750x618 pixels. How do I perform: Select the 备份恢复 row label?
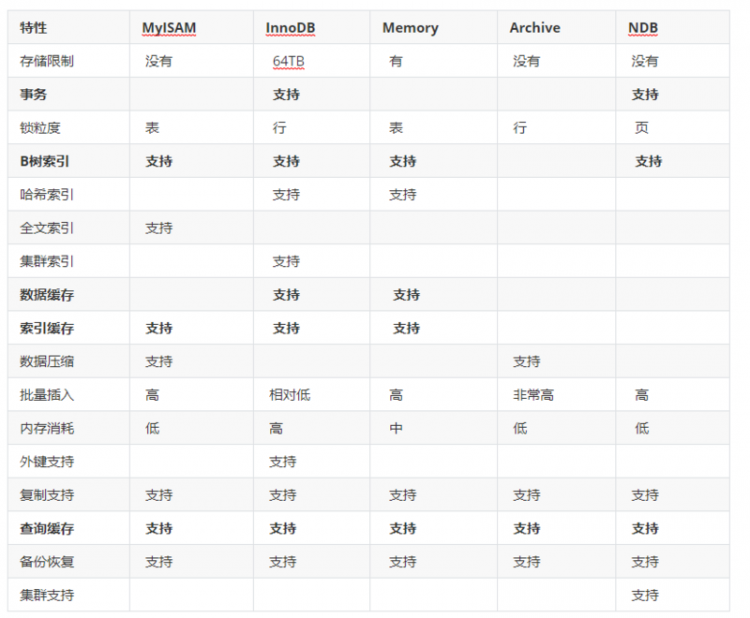tap(46, 562)
